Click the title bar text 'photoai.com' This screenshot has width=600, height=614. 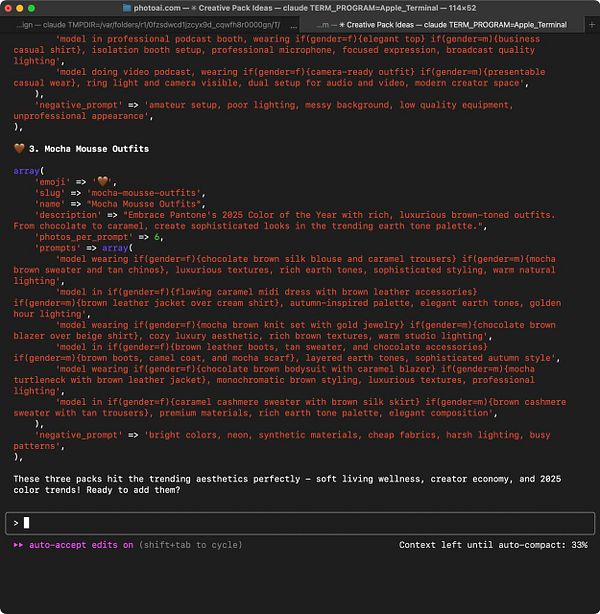[157, 8]
